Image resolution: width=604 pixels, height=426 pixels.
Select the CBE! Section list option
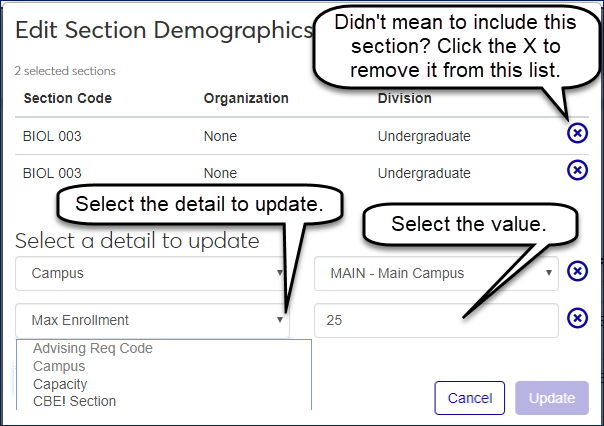coord(74,401)
